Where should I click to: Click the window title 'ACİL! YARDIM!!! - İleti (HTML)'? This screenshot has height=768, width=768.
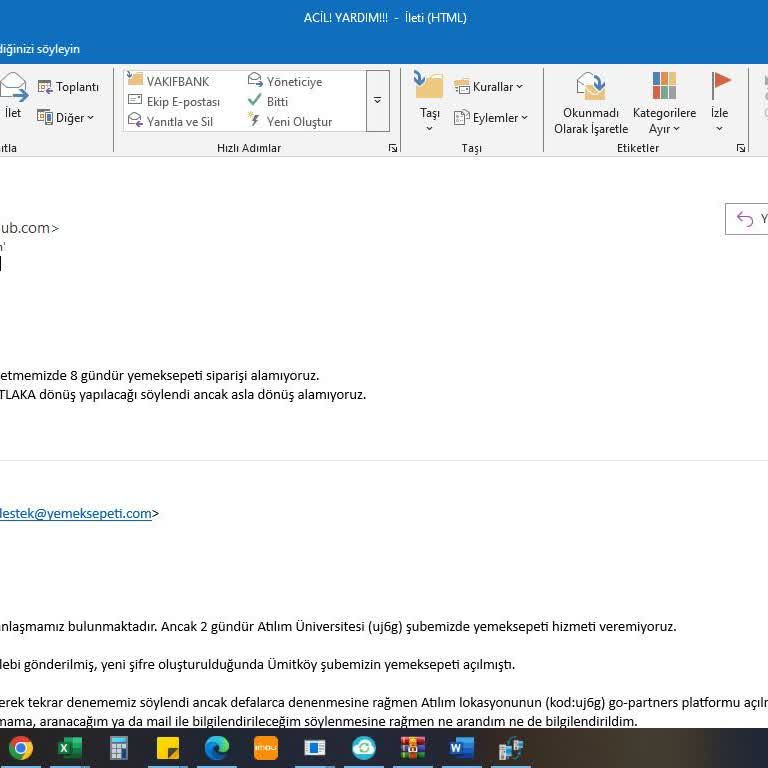pyautogui.click(x=385, y=18)
